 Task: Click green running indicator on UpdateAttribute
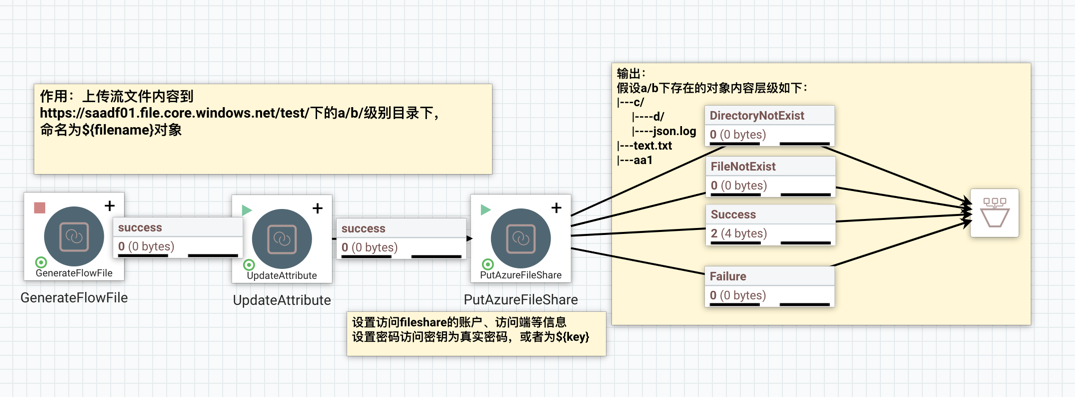pyautogui.click(x=247, y=209)
